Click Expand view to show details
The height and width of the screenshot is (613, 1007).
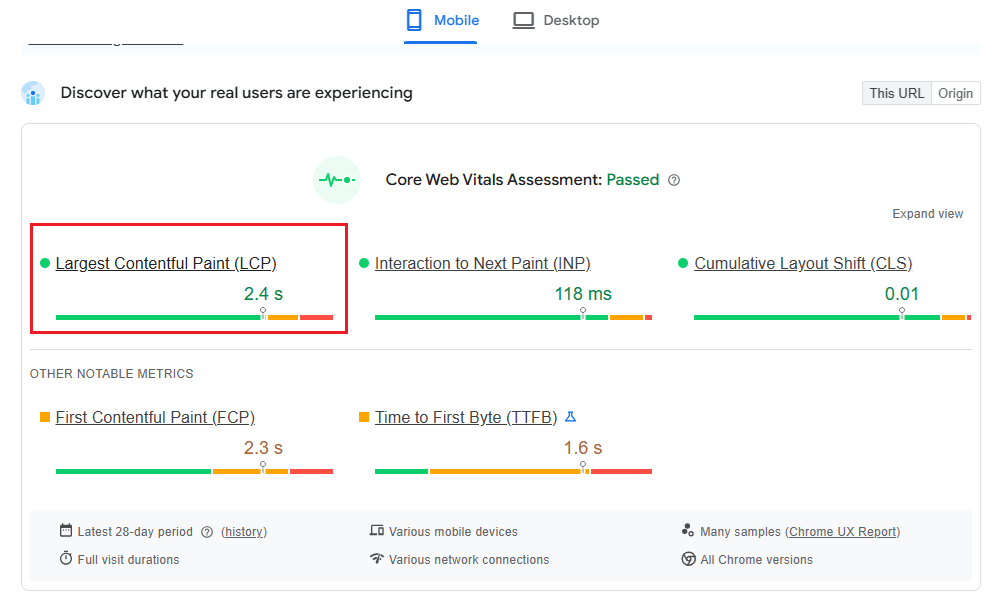click(927, 213)
